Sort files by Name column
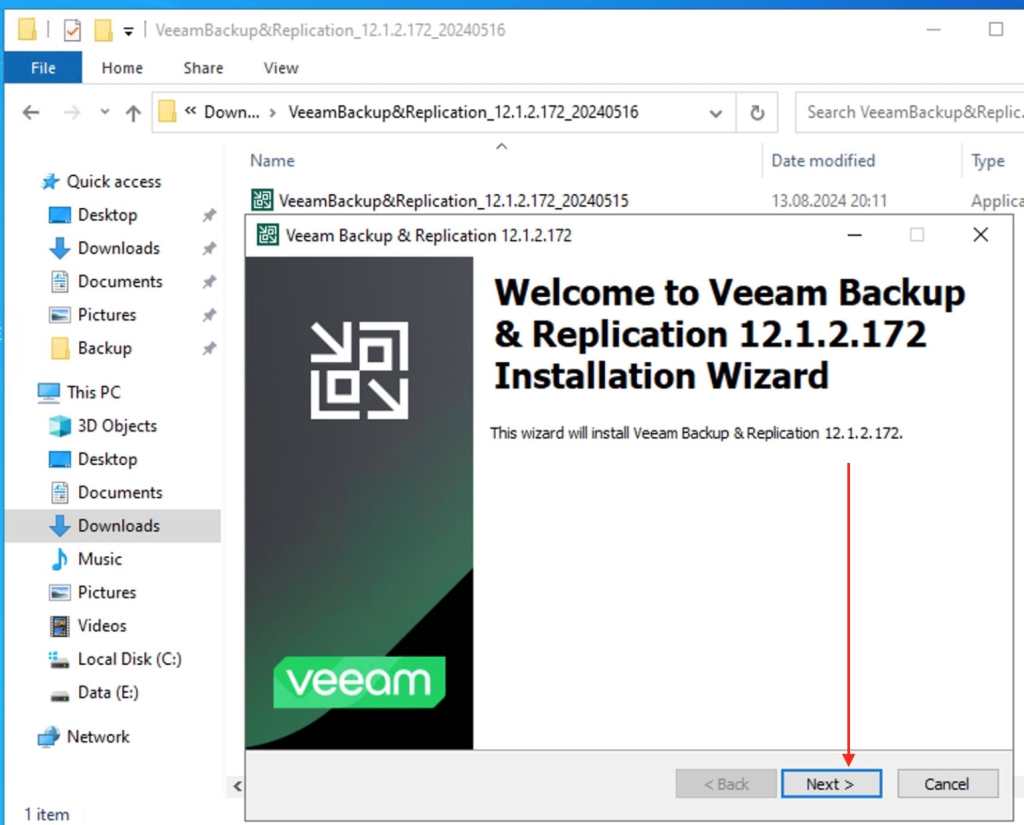The image size is (1024, 825). click(x=272, y=161)
